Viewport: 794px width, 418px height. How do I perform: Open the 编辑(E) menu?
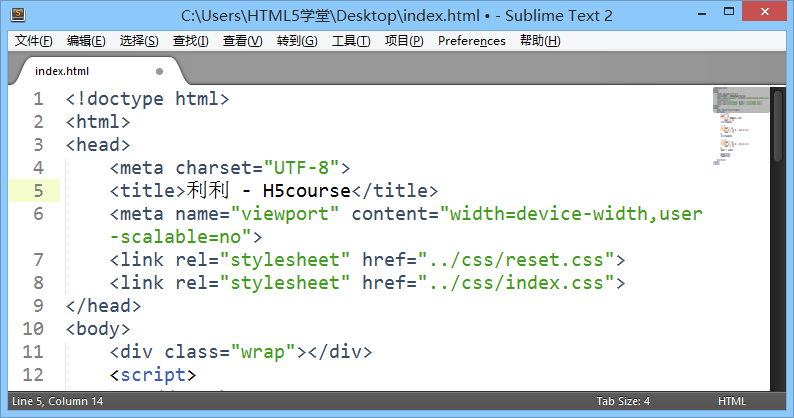click(86, 41)
